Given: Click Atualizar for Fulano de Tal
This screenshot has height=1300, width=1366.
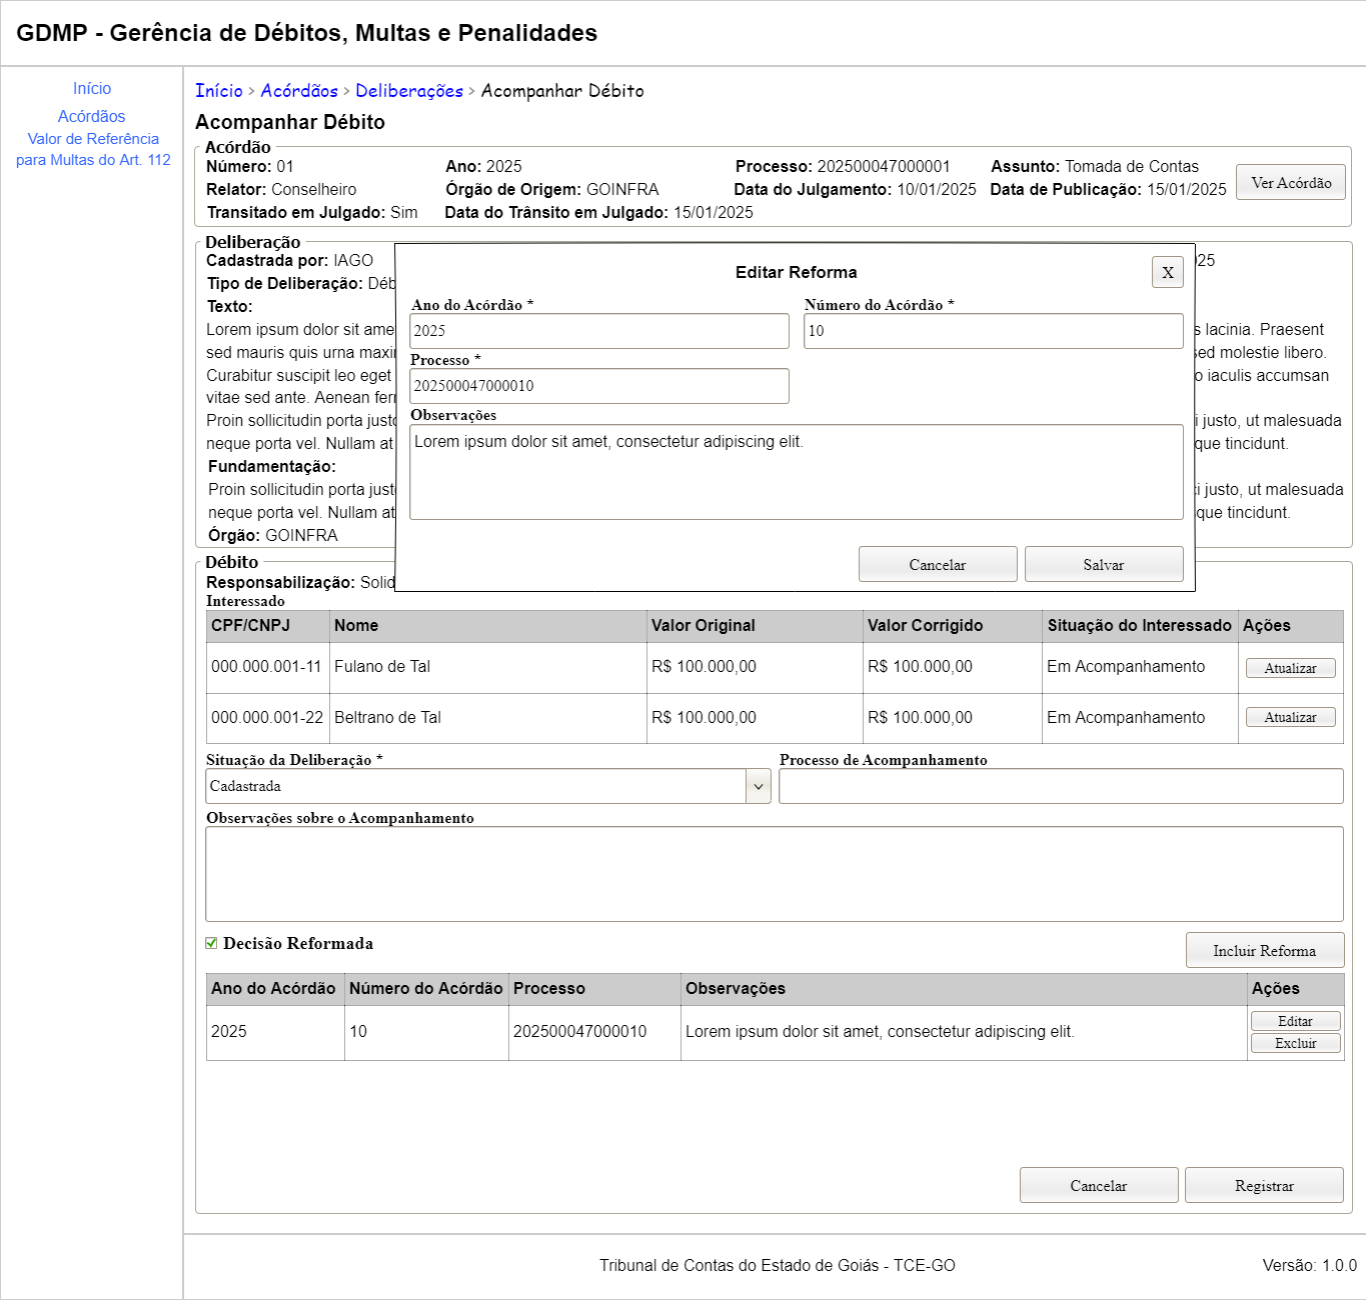Looking at the screenshot, I should (1290, 668).
